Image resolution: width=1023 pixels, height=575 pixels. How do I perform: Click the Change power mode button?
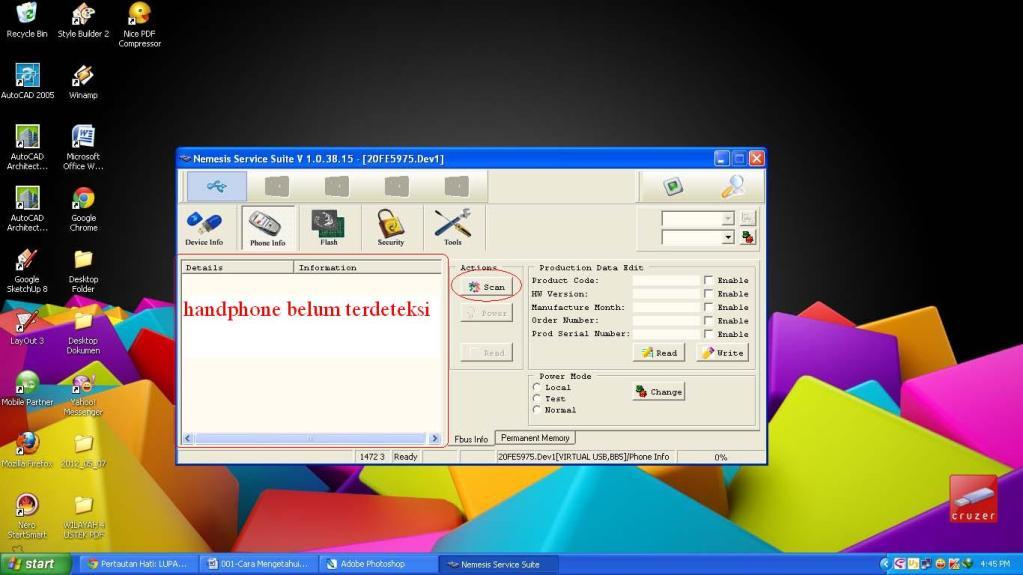(658, 392)
